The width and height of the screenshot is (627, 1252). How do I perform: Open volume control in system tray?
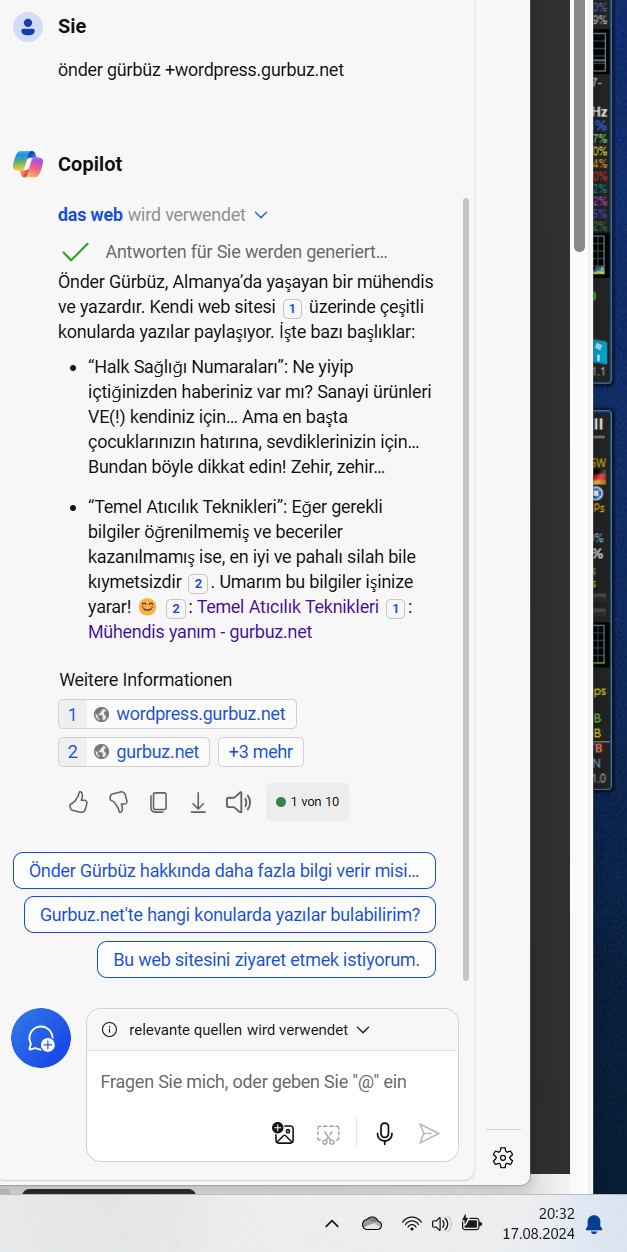(440, 1223)
